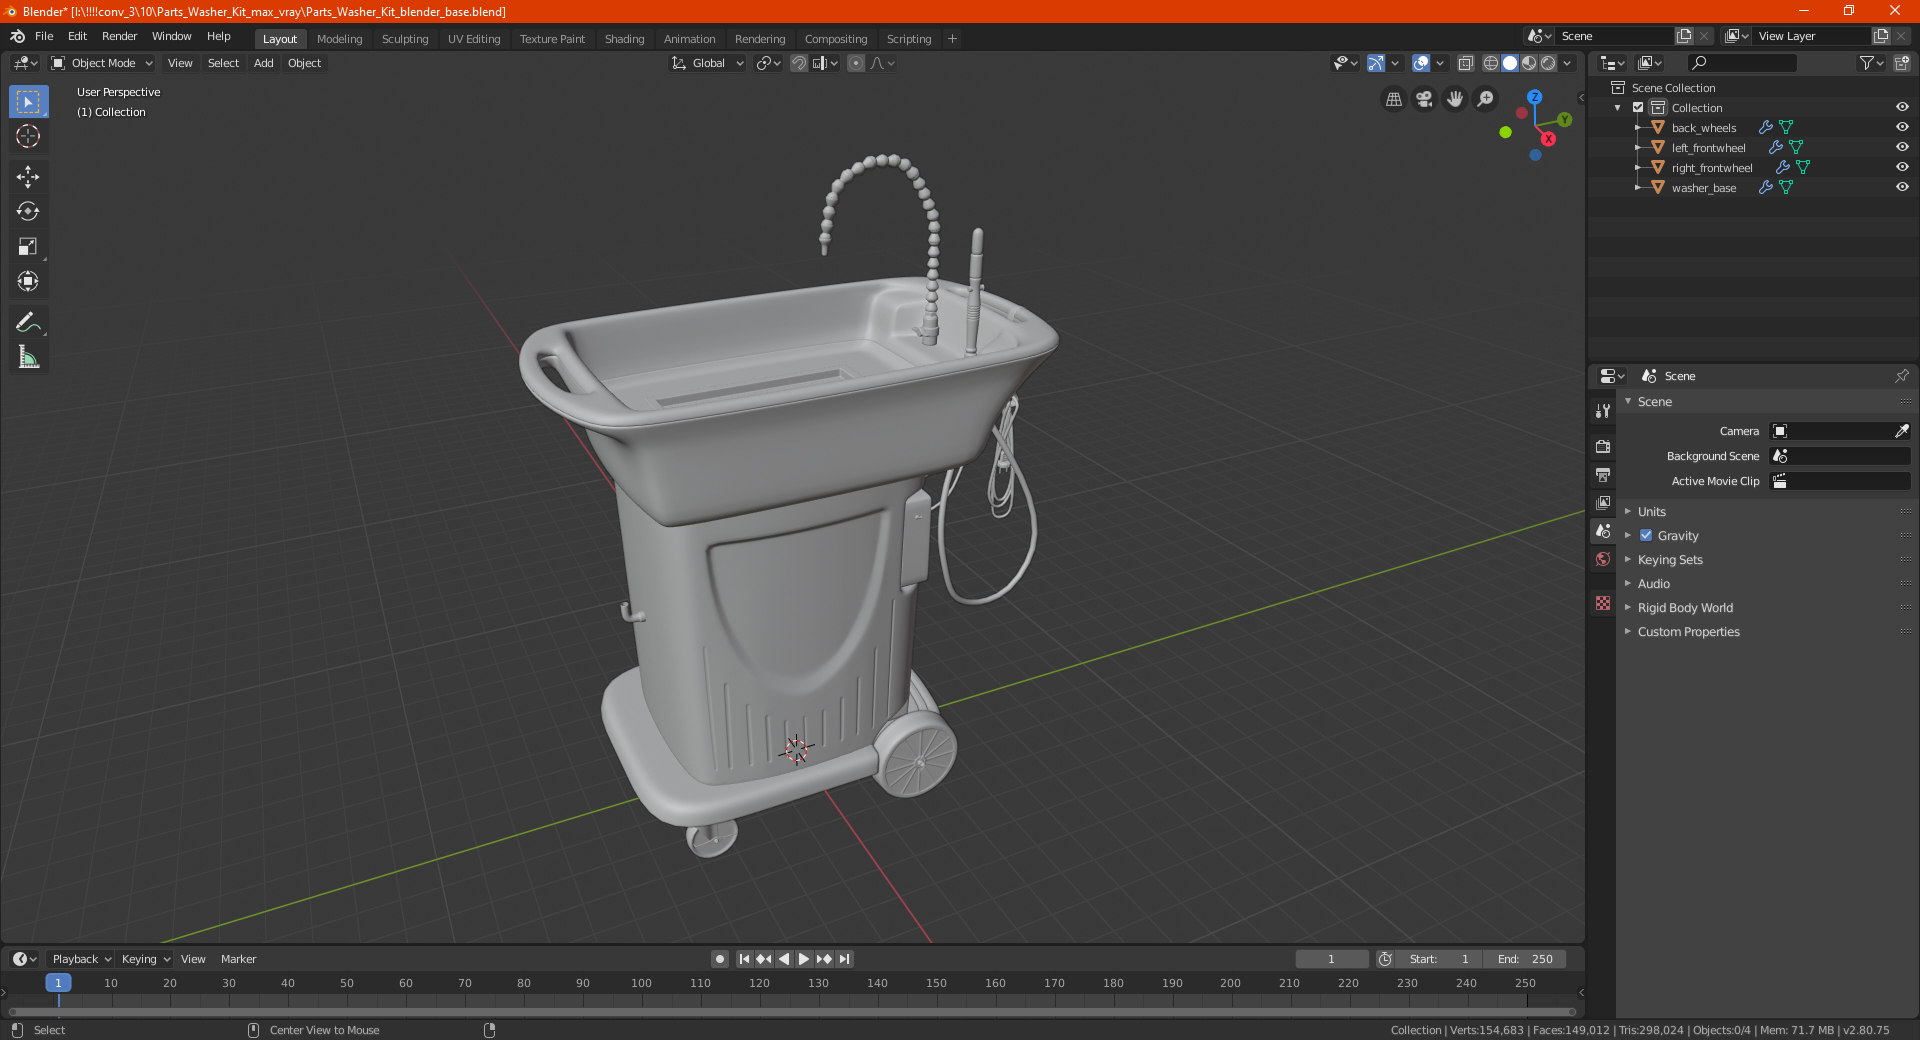This screenshot has width=1920, height=1040.
Task: Open the World properties tab
Action: click(1603, 559)
